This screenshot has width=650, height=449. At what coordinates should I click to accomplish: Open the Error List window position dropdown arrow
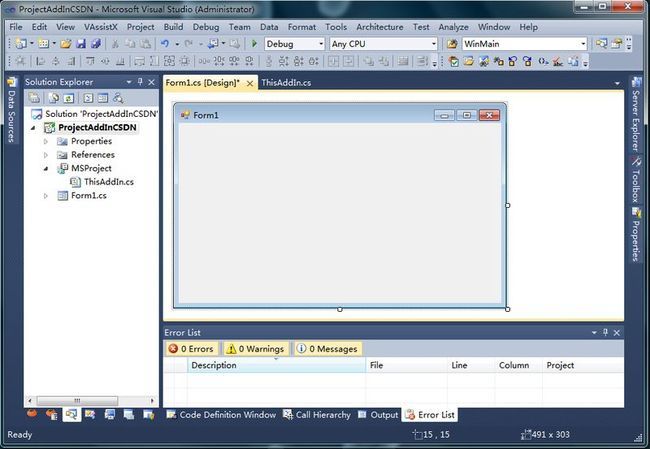point(594,333)
